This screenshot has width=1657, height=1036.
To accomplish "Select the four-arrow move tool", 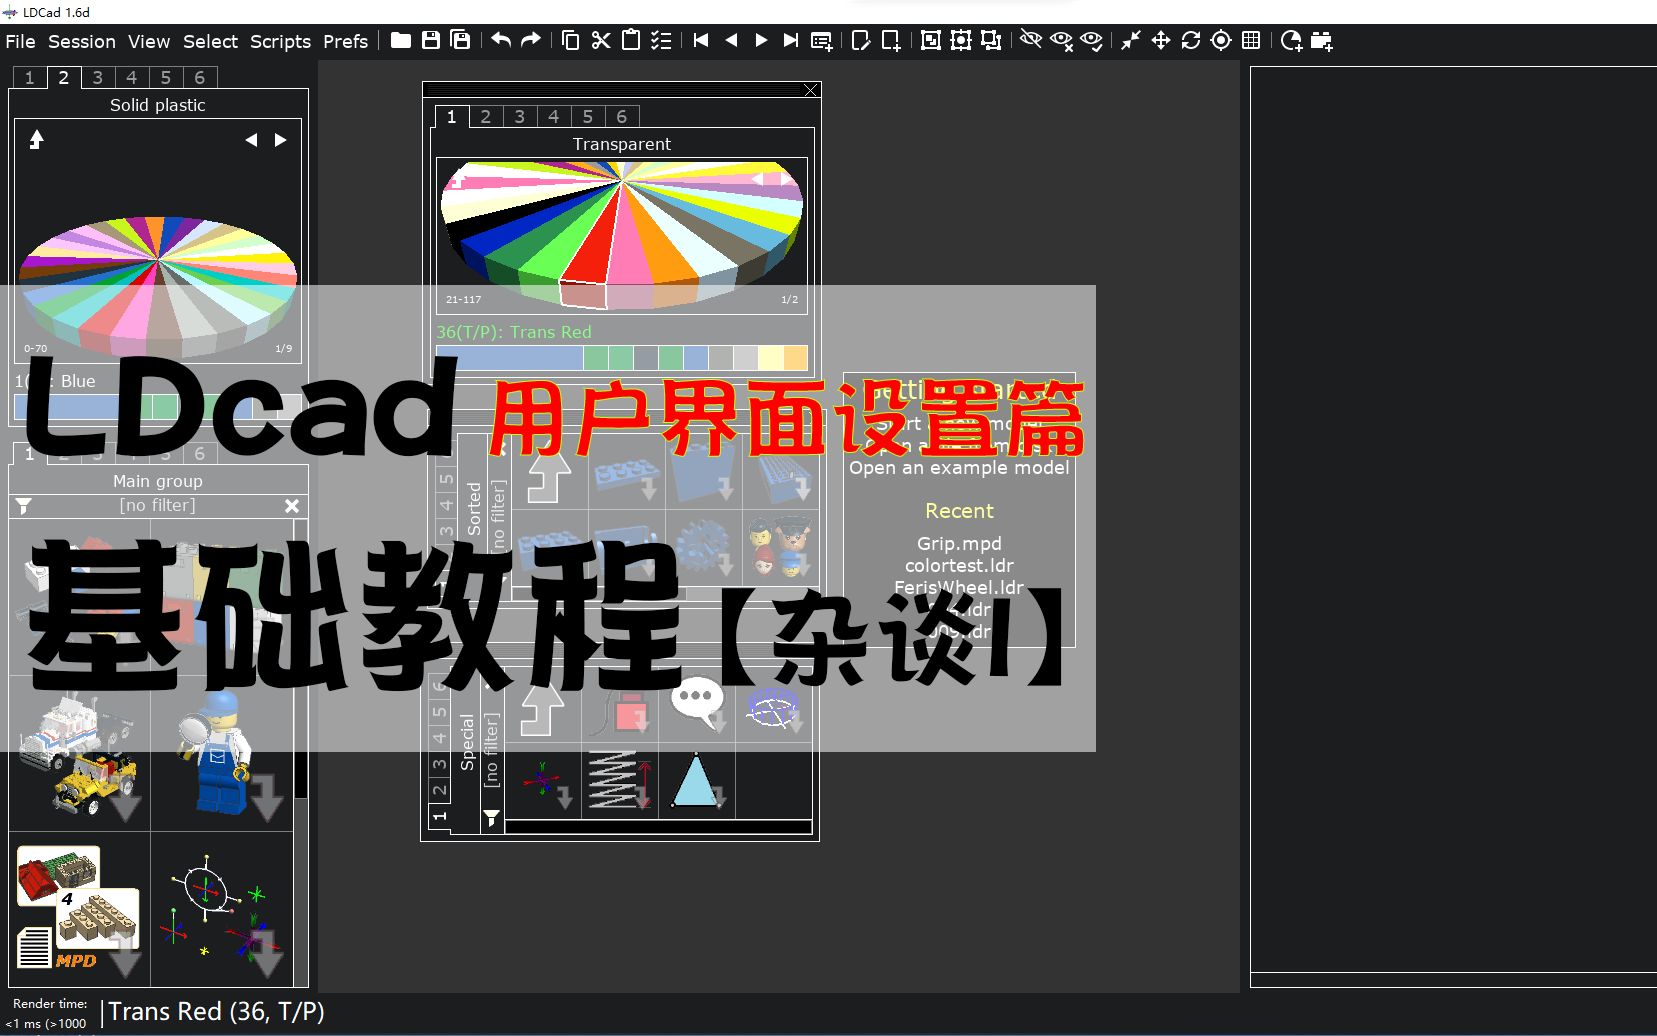I will pyautogui.click(x=1161, y=40).
